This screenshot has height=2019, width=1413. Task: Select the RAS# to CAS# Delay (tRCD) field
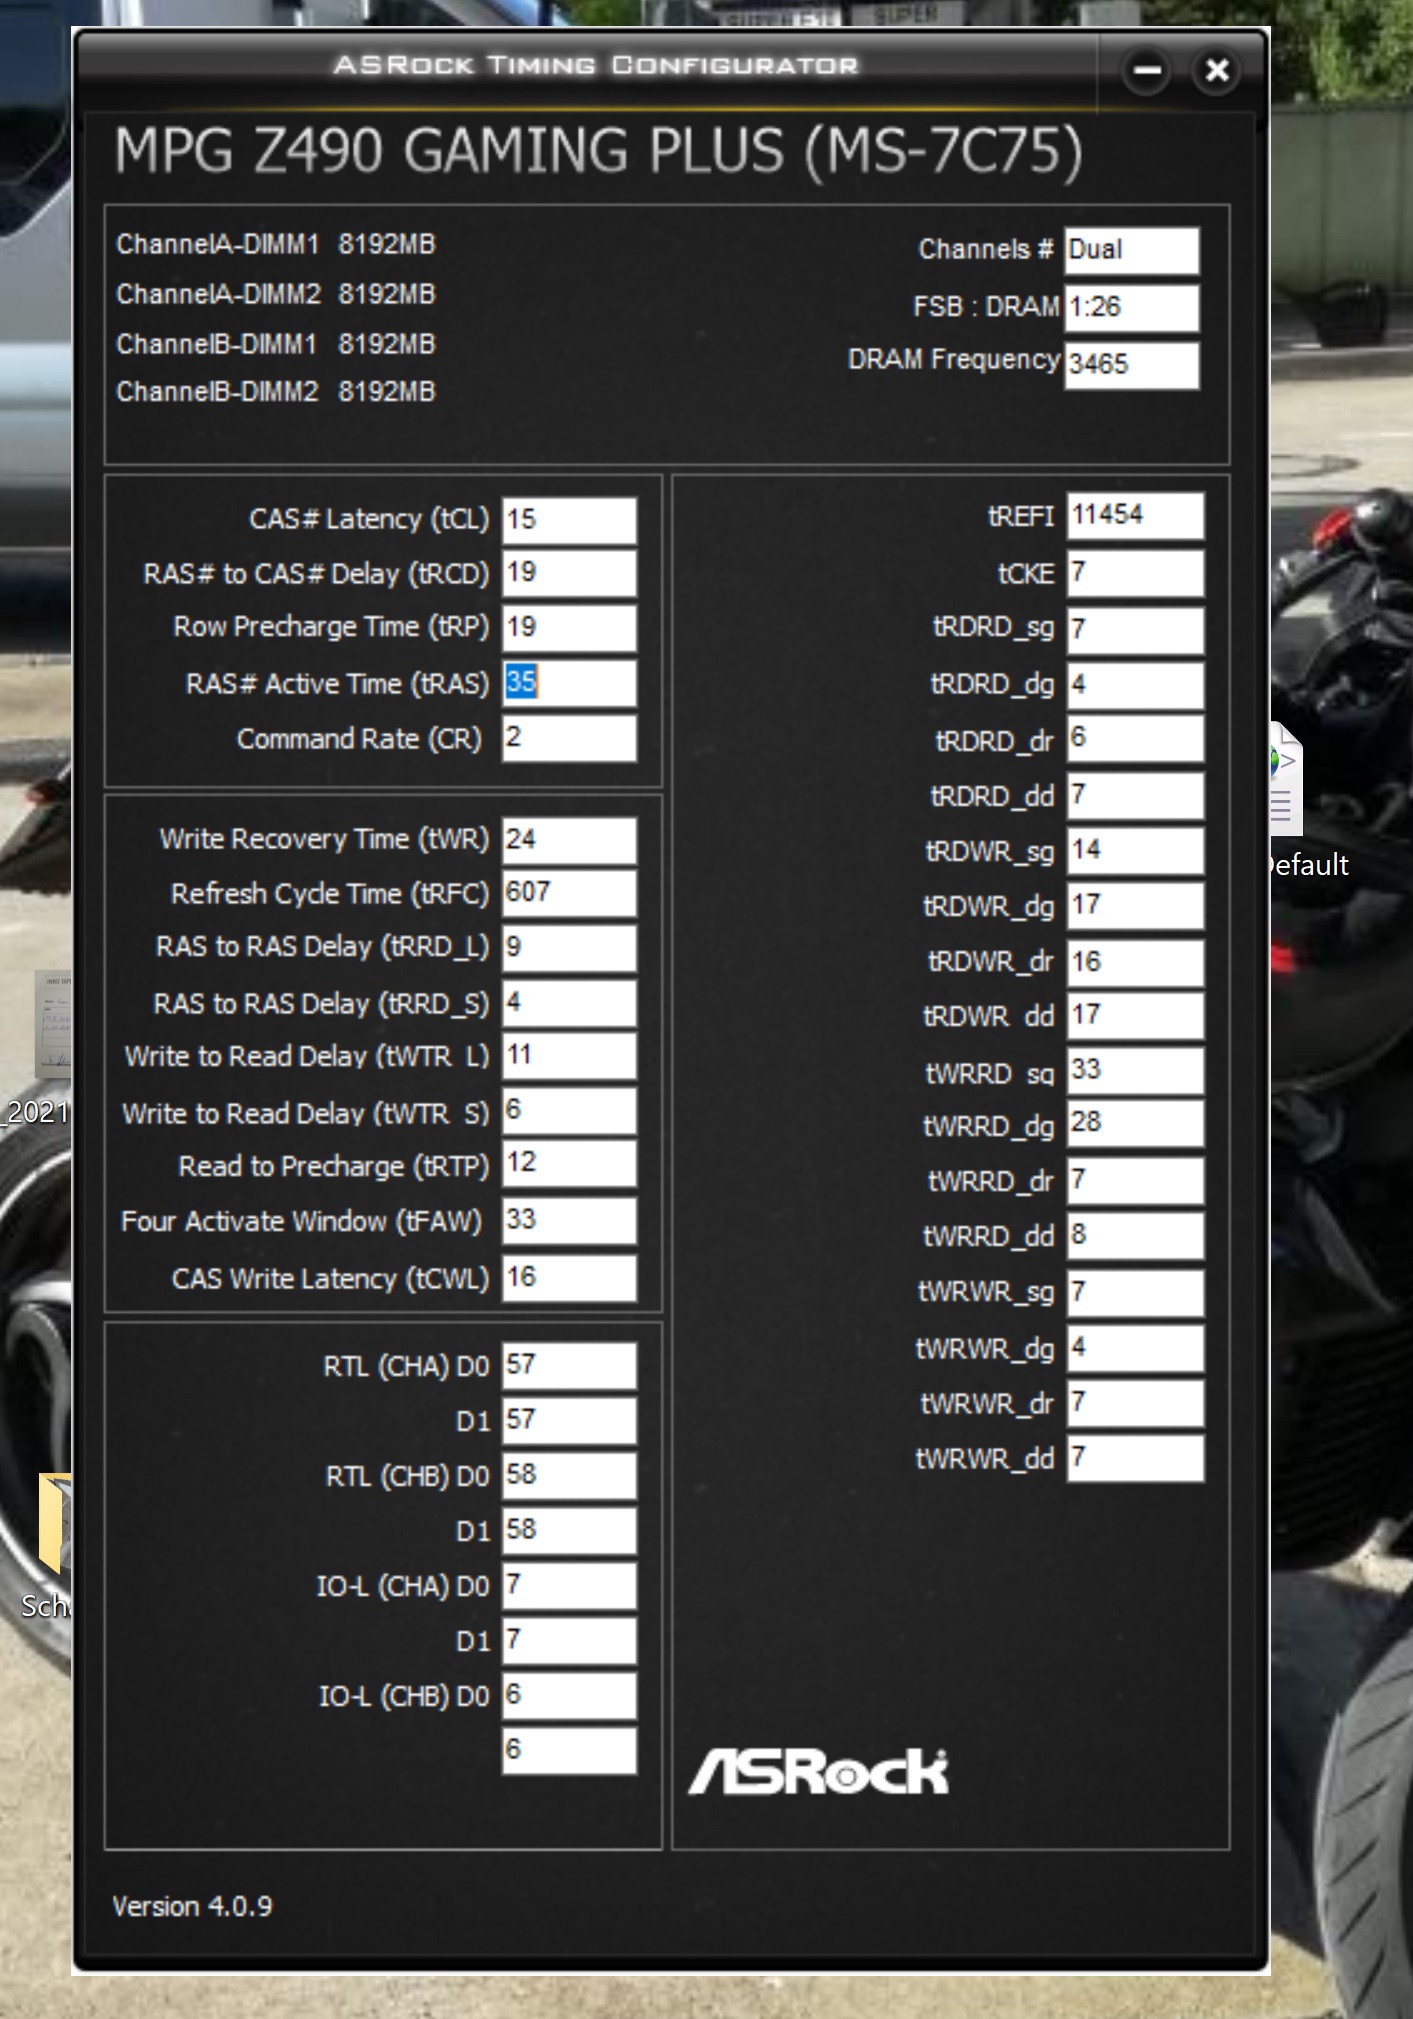569,574
